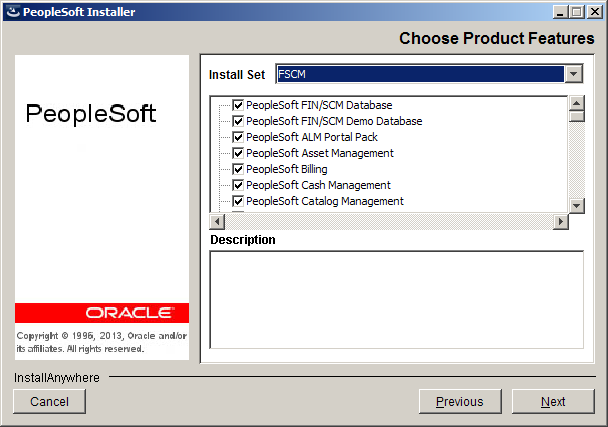Select PeopleSoft ALM Portal Pack tree item

click(x=312, y=137)
